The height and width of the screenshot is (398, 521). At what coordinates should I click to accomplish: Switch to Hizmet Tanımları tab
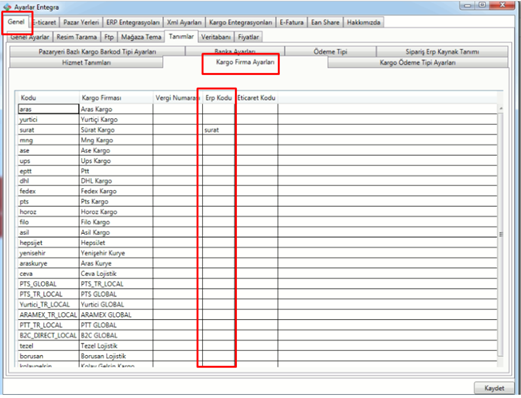pos(86,63)
